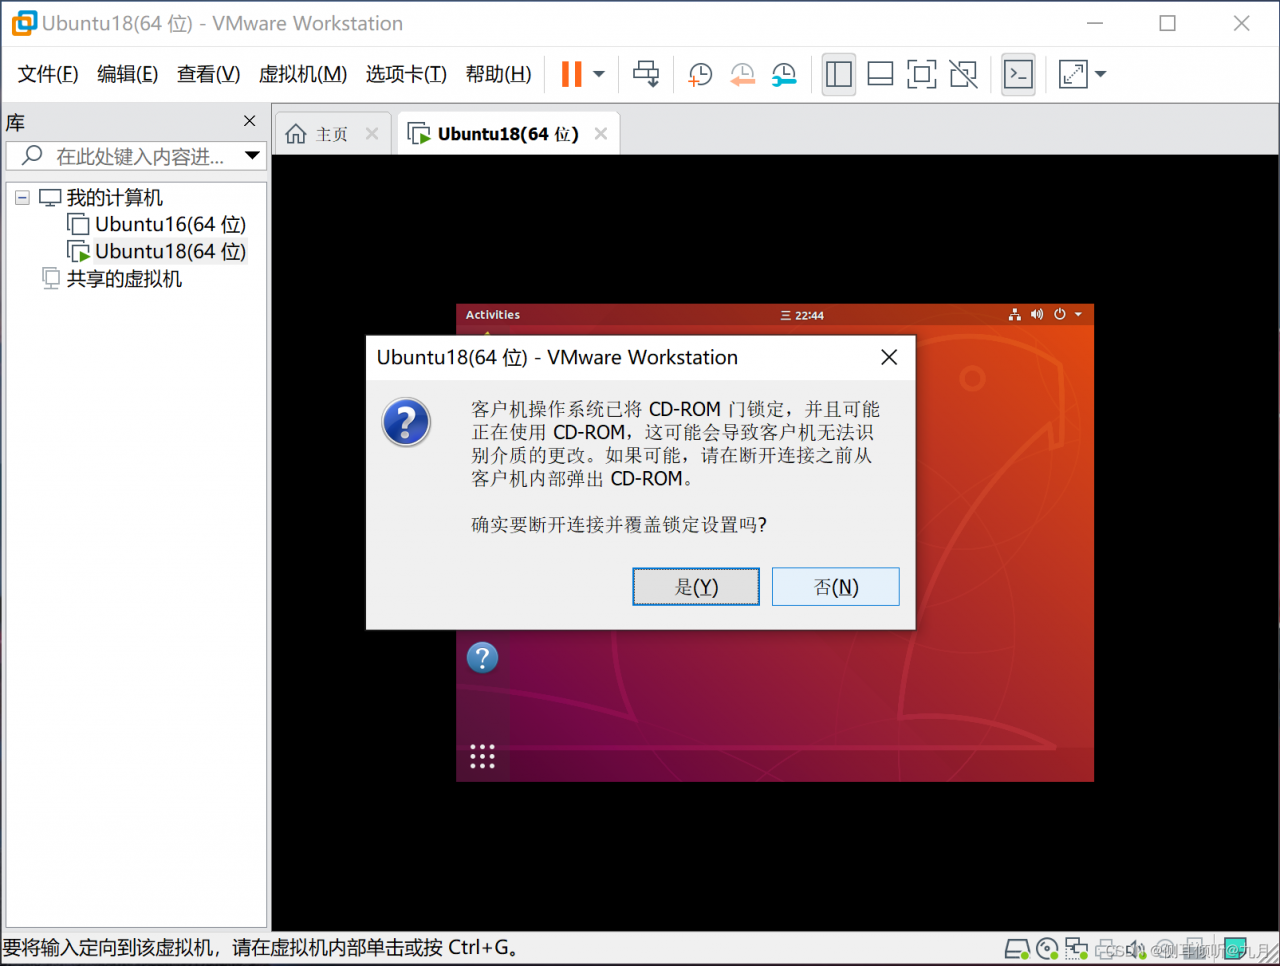Open the Ubuntu system menu arrow
This screenshot has width=1280, height=966.
point(1078,315)
